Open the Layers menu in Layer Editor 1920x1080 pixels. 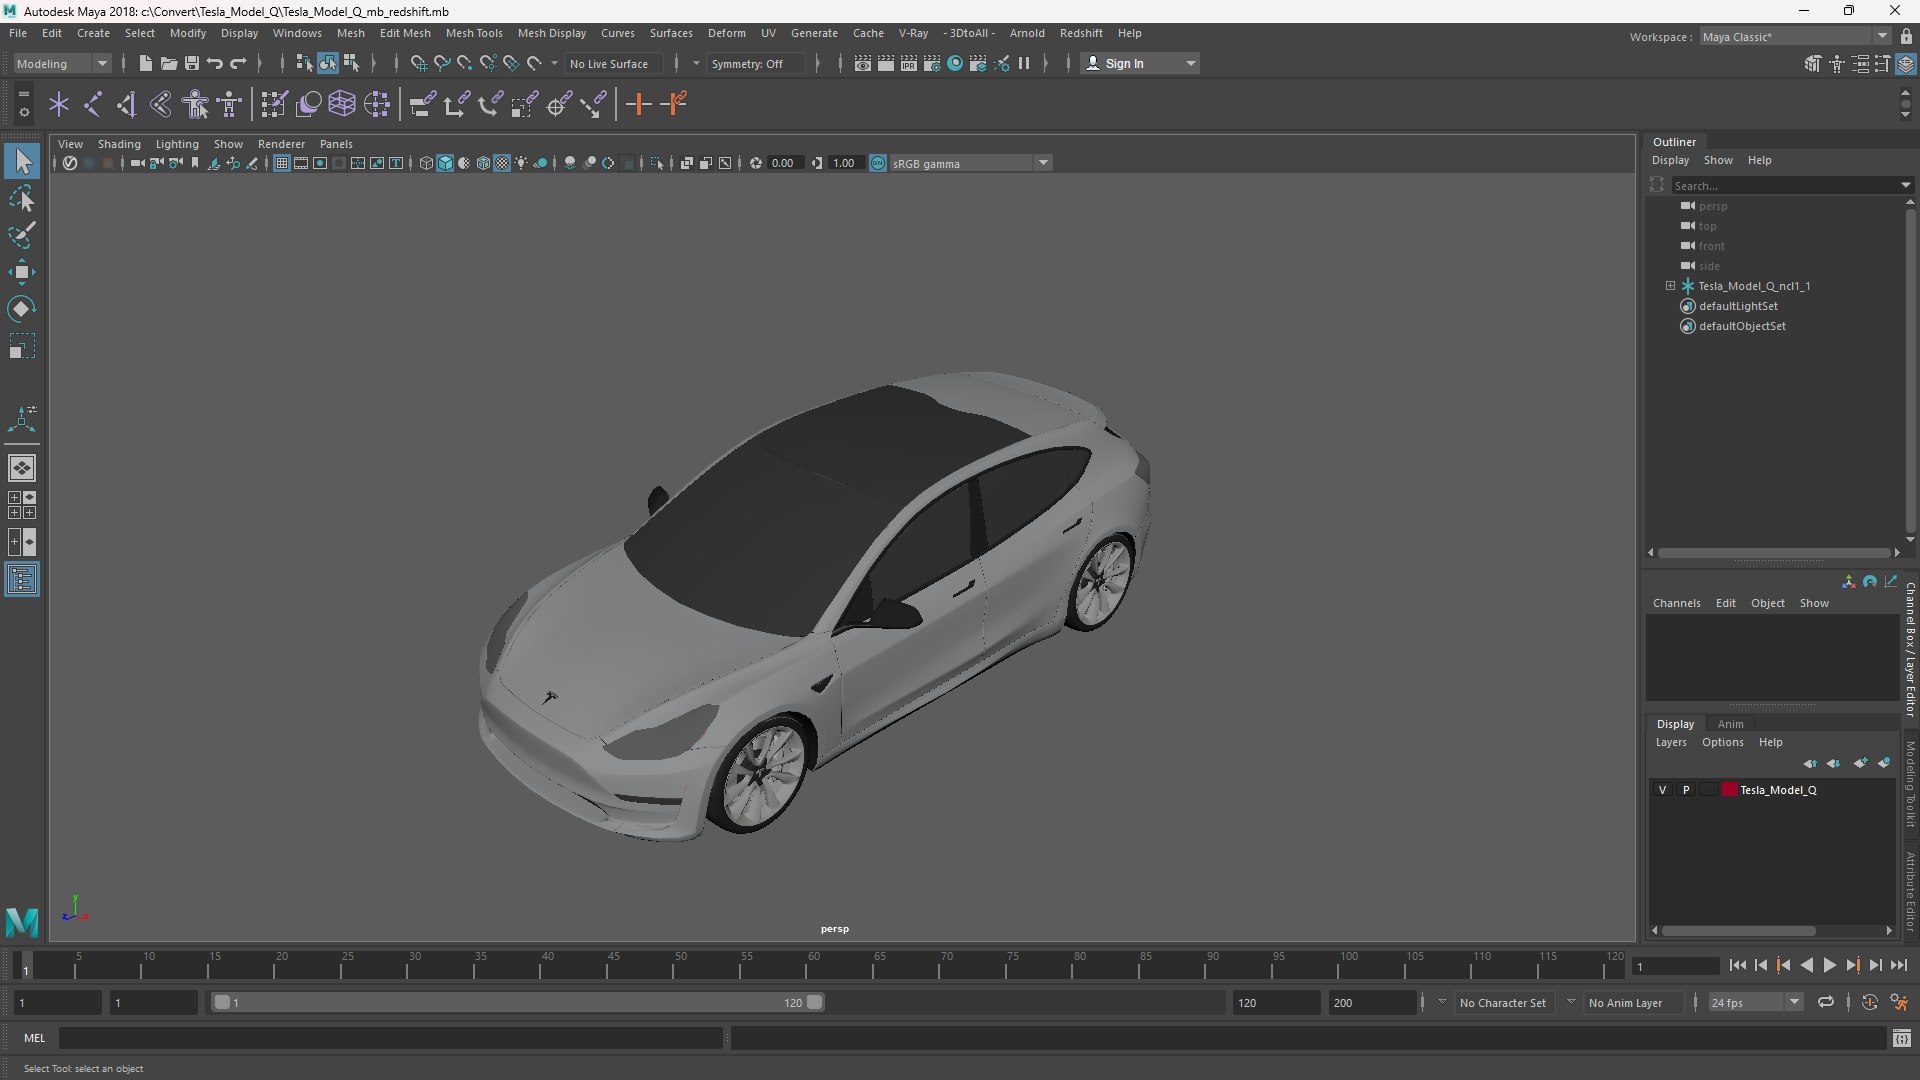click(1670, 742)
